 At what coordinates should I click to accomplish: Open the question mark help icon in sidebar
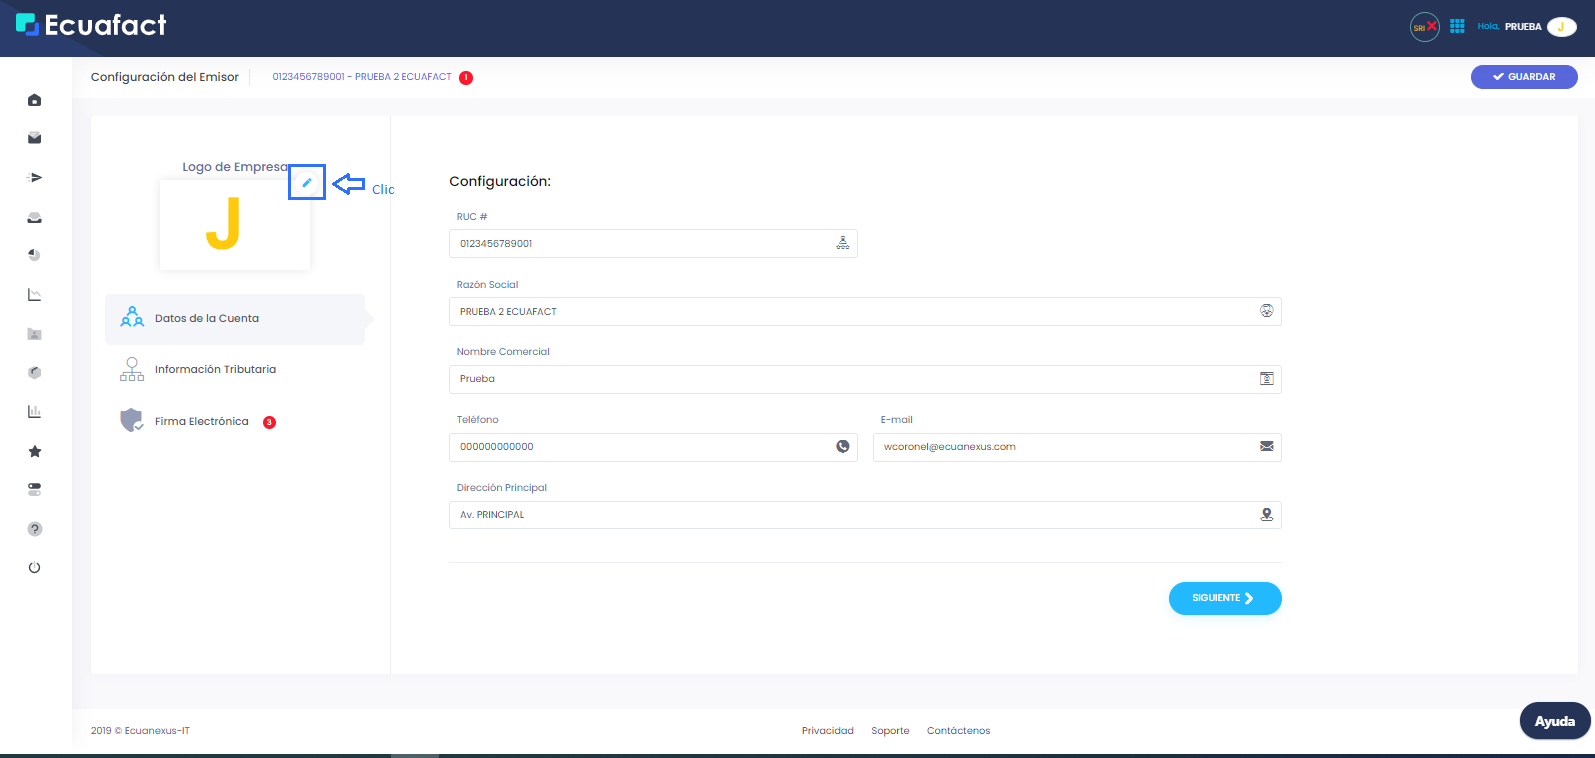point(35,529)
